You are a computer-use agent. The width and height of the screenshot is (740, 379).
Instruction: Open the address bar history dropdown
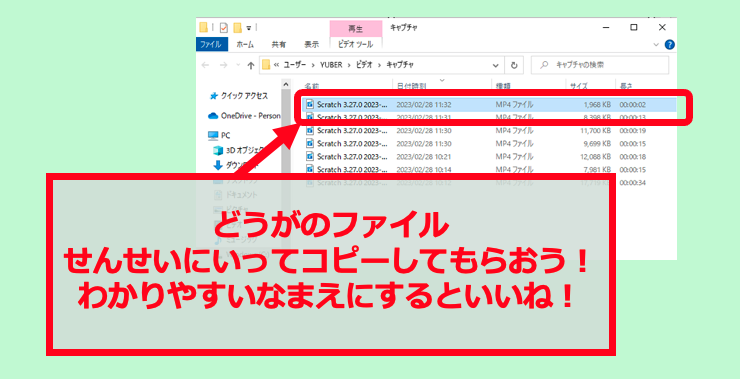tap(496, 65)
